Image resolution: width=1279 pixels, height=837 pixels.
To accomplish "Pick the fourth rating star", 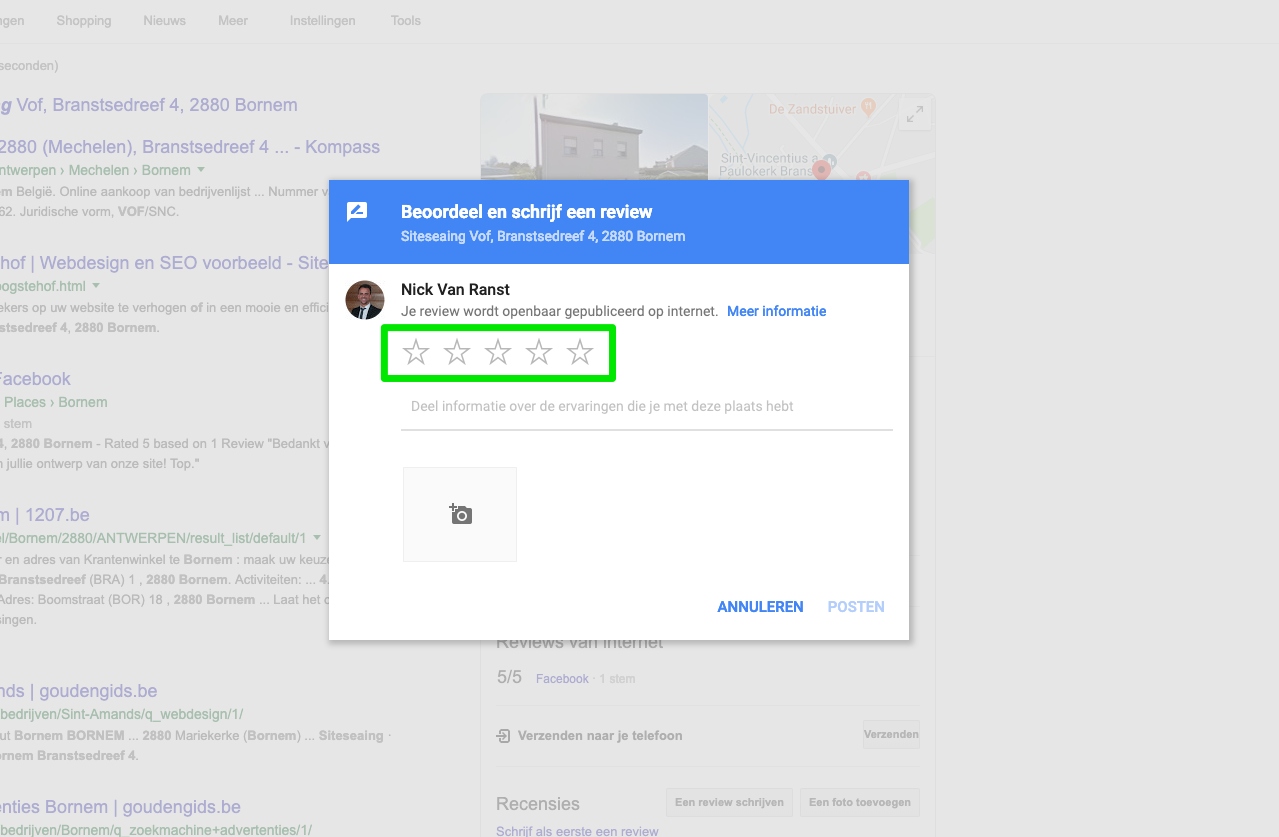I will click(x=539, y=352).
